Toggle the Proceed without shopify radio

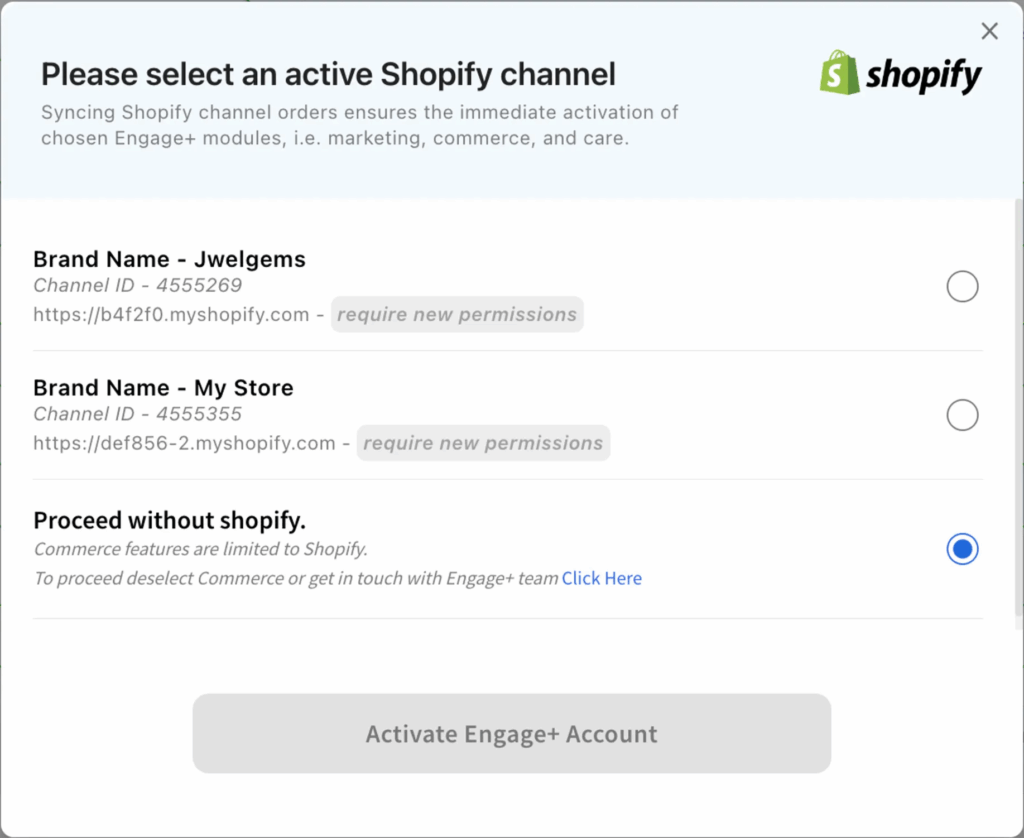tap(962, 549)
